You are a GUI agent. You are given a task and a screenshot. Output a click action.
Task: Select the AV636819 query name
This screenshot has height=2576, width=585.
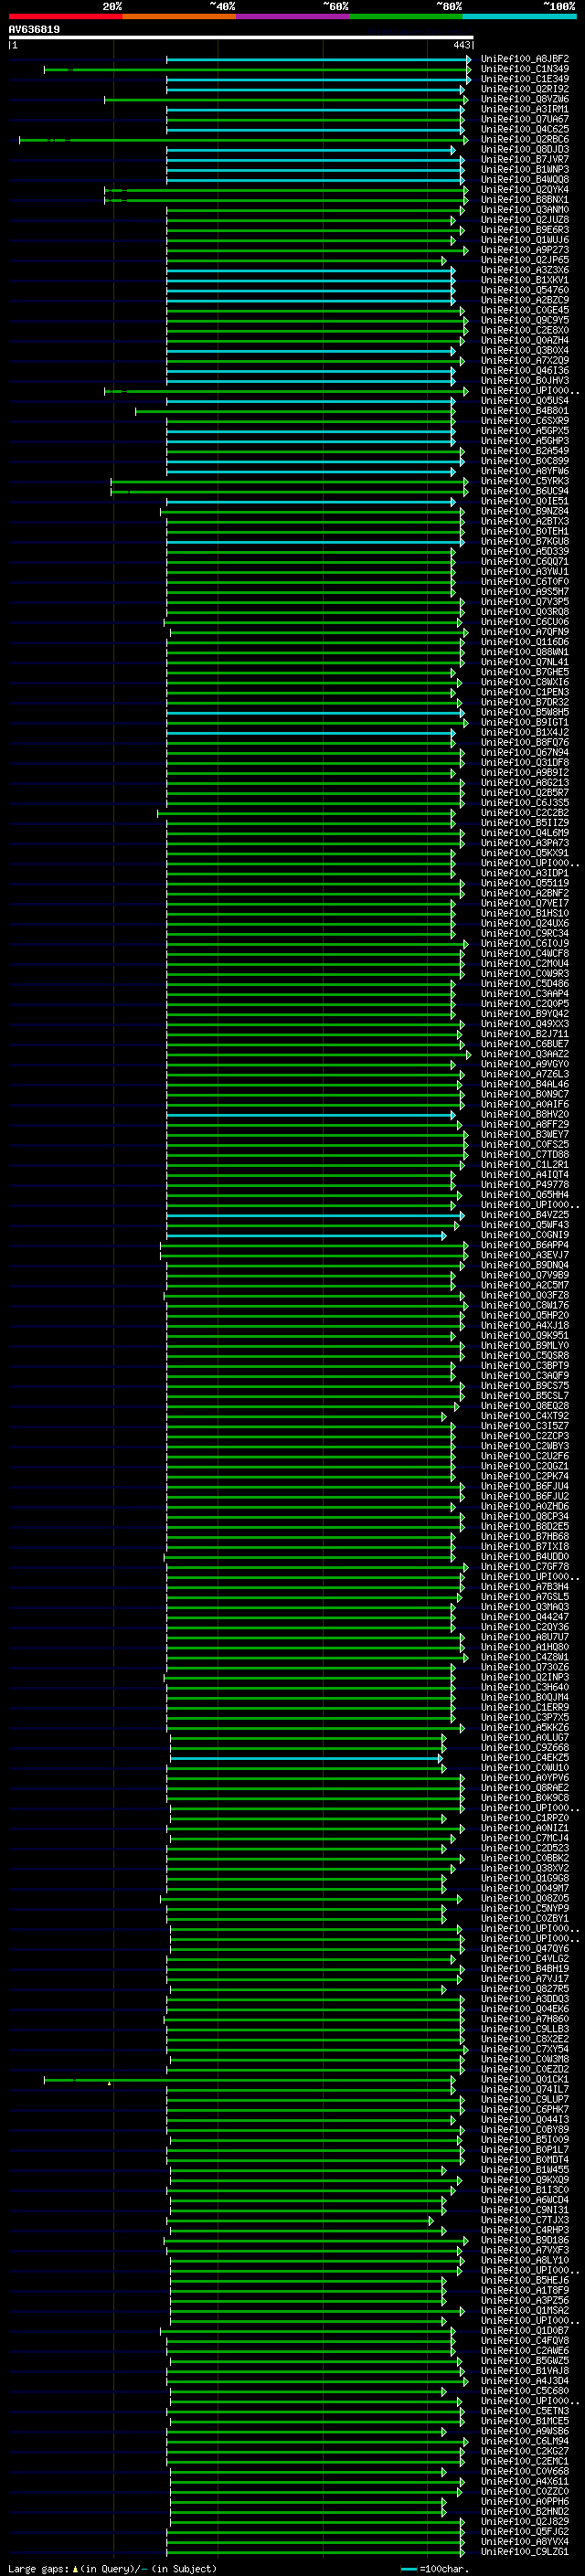pos(34,30)
